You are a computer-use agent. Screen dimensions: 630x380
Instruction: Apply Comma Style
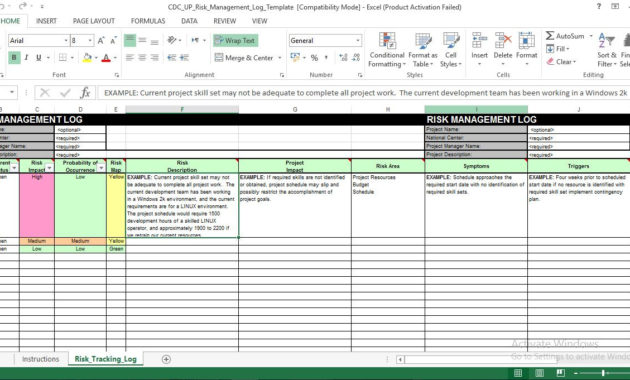[326, 58]
